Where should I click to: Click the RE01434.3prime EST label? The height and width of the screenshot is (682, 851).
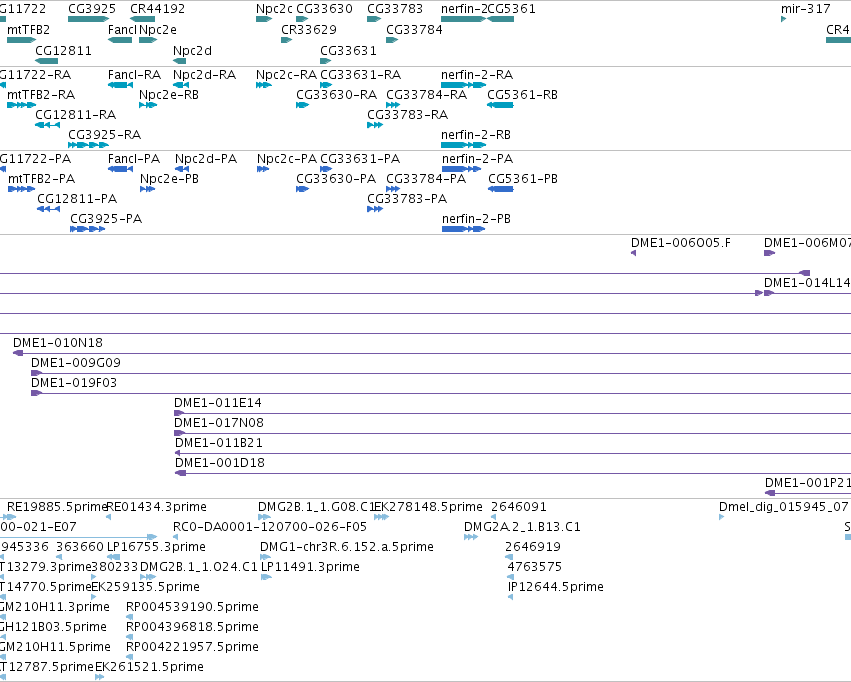[x=157, y=507]
